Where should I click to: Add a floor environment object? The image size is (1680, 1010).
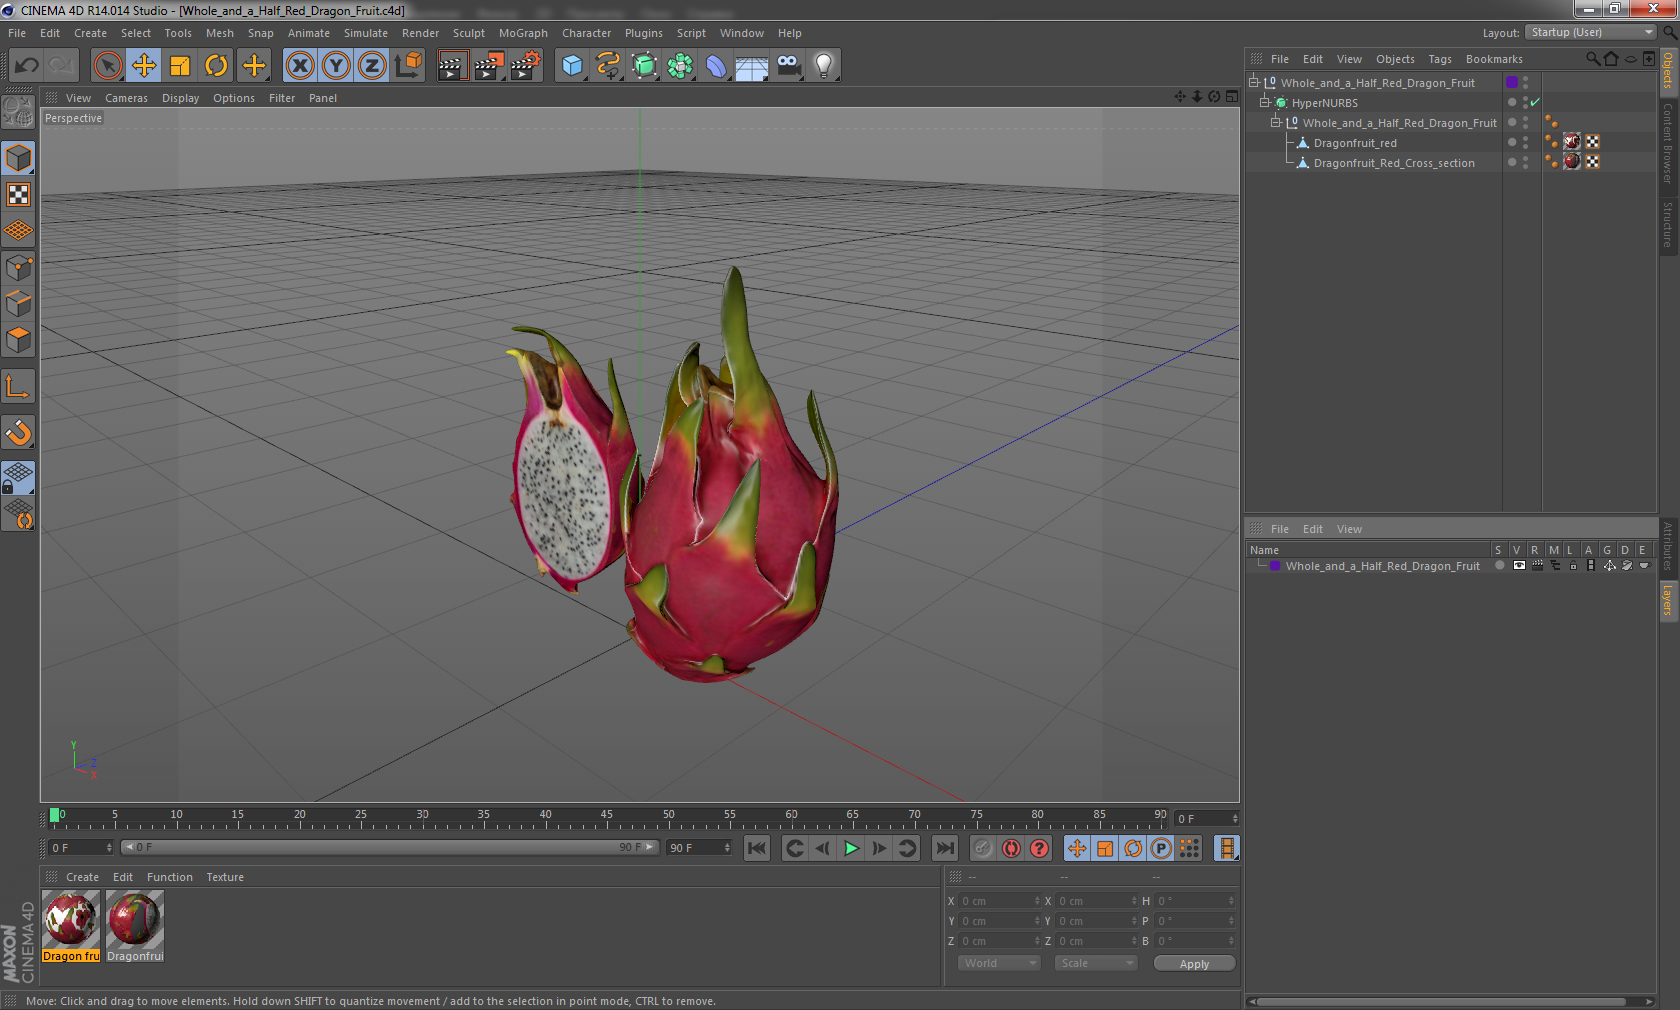[752, 66]
